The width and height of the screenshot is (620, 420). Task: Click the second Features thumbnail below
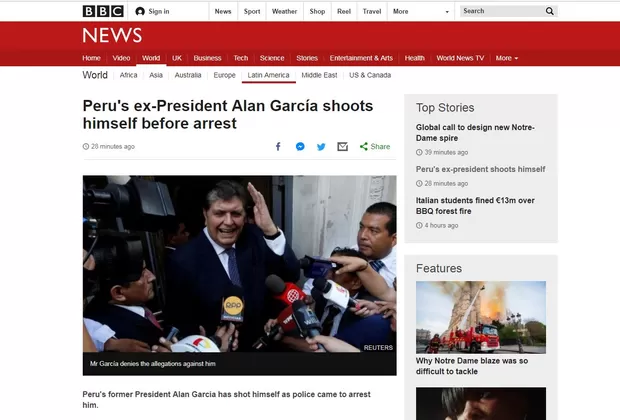[481, 403]
